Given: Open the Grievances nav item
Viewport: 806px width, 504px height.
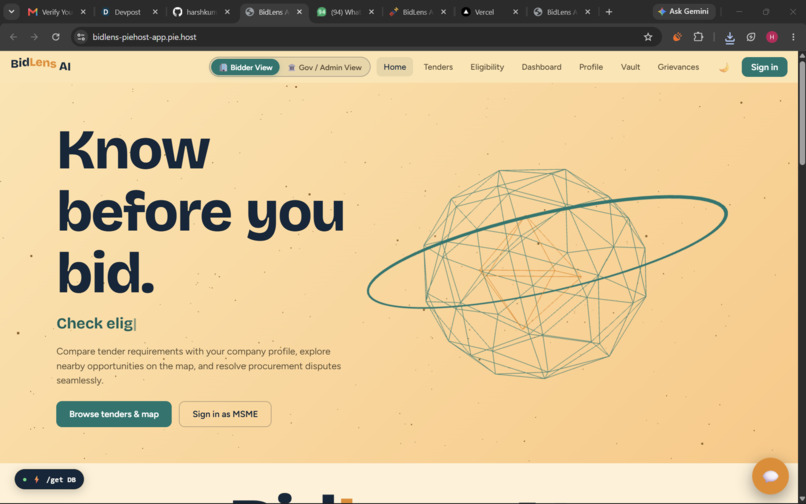Looking at the screenshot, I should pos(678,67).
